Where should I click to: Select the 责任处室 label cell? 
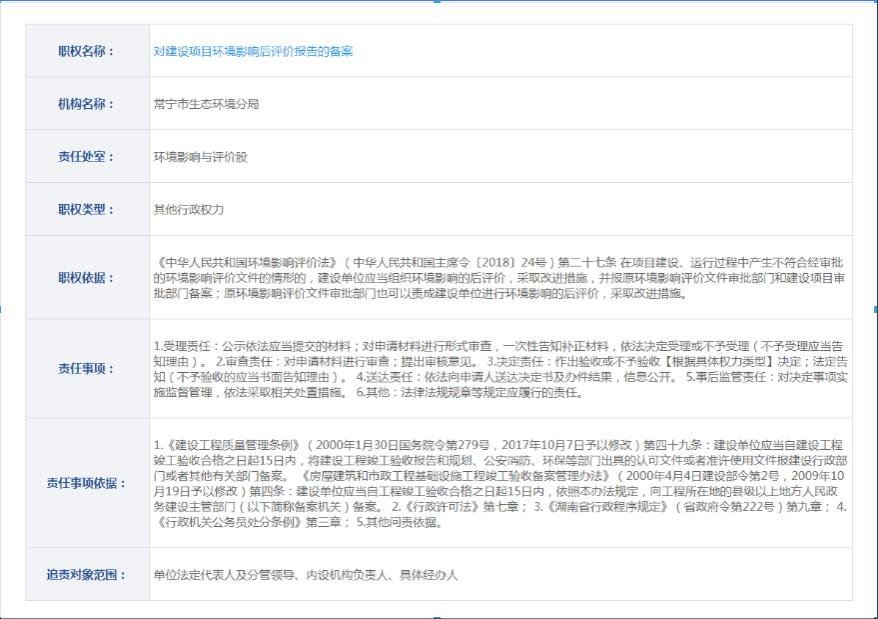click(x=87, y=157)
